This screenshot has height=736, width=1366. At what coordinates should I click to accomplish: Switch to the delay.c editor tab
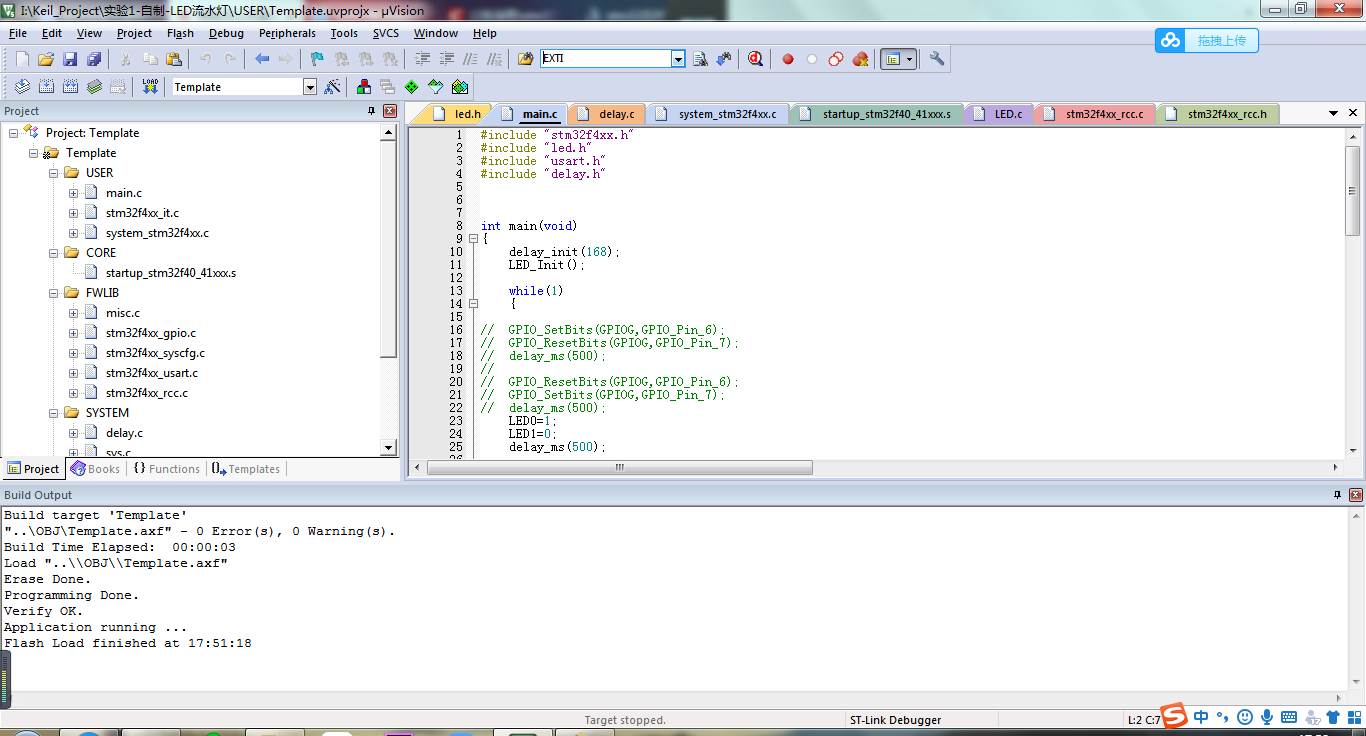pyautogui.click(x=605, y=114)
